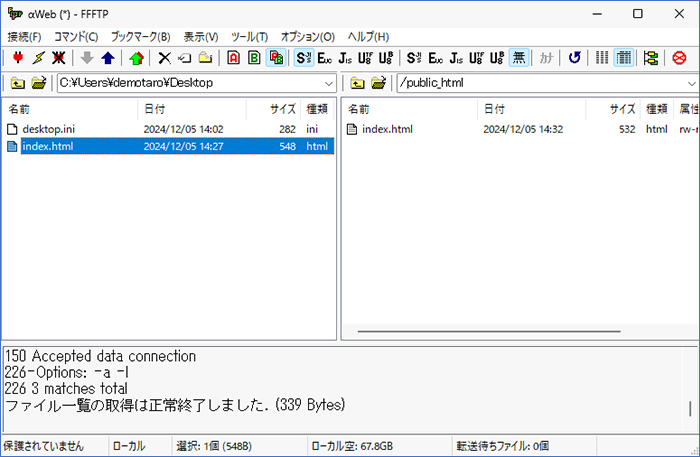Click the Refresh file list icon
Viewport: 700px width, 457px height.
(574, 58)
